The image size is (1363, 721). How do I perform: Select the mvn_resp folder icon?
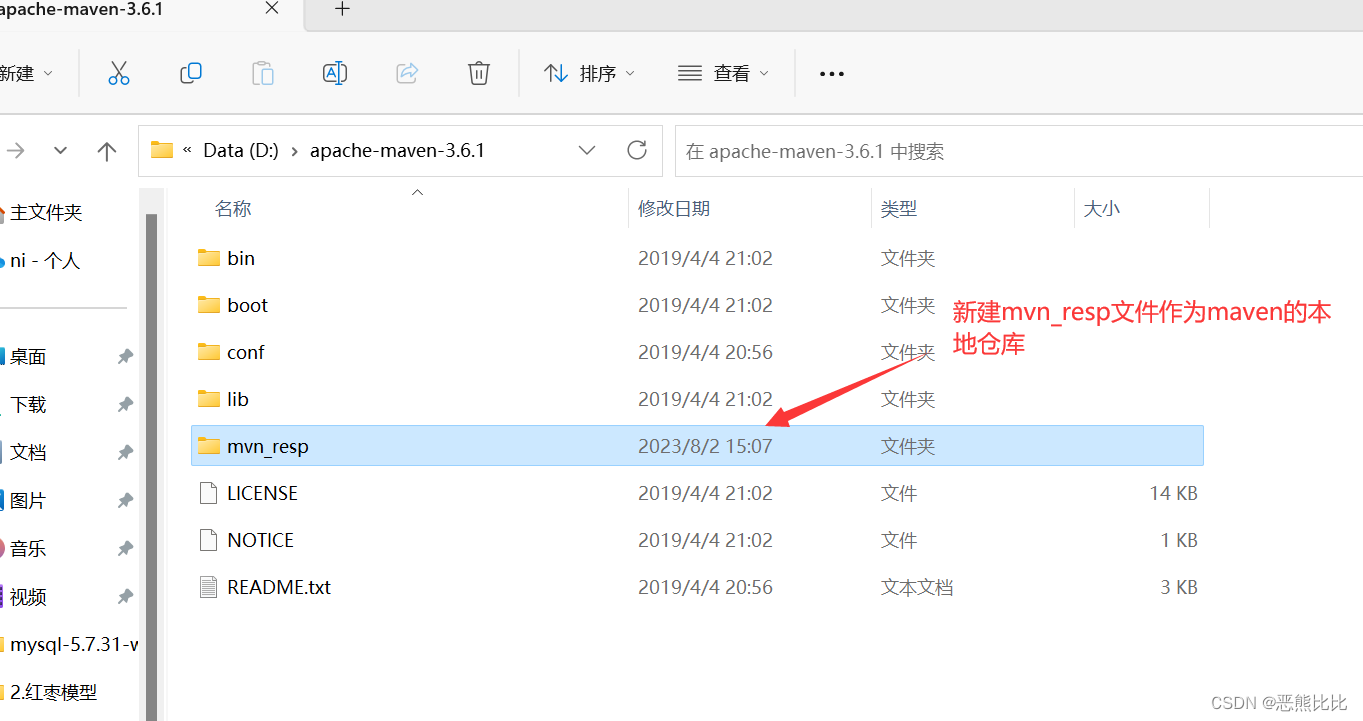click(x=208, y=446)
